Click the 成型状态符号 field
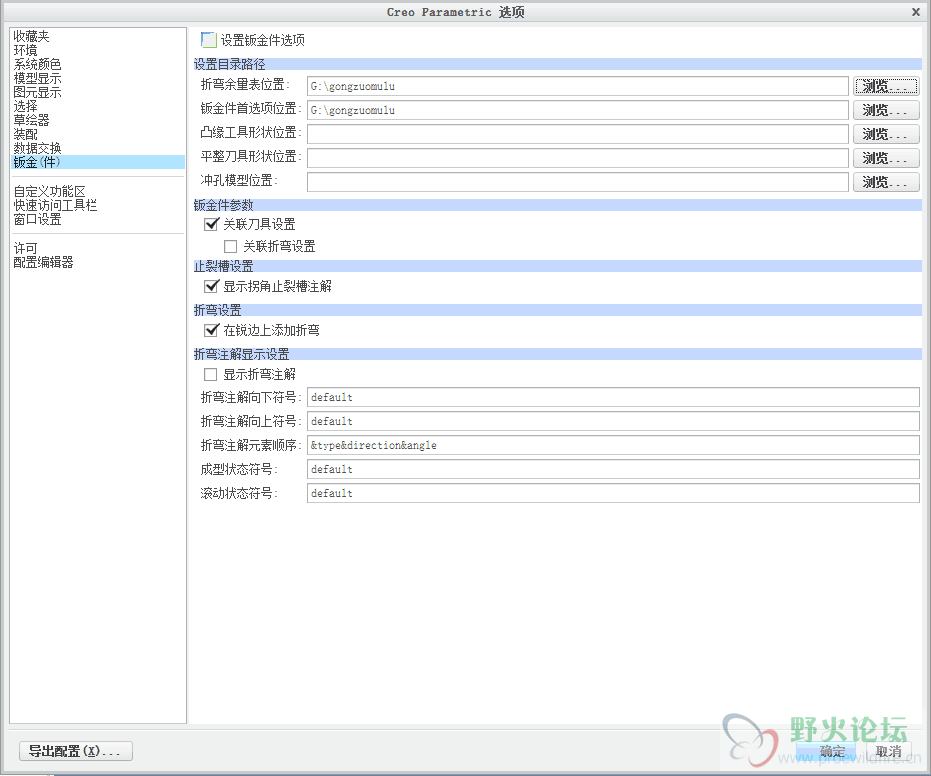 tap(613, 469)
